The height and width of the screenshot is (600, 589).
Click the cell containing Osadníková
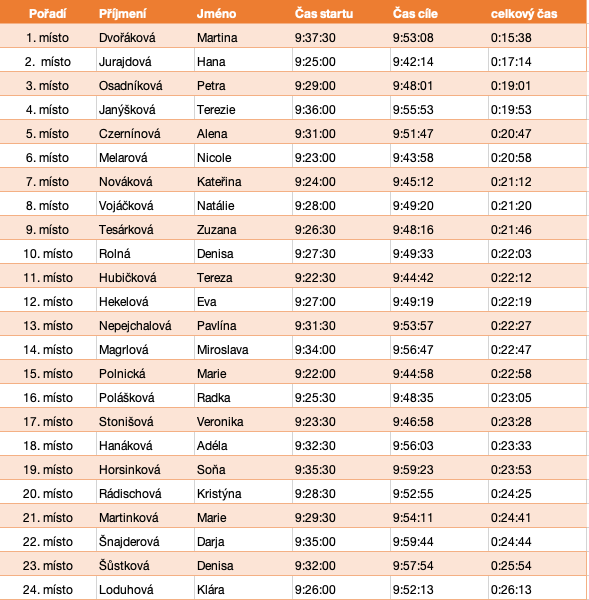point(145,85)
